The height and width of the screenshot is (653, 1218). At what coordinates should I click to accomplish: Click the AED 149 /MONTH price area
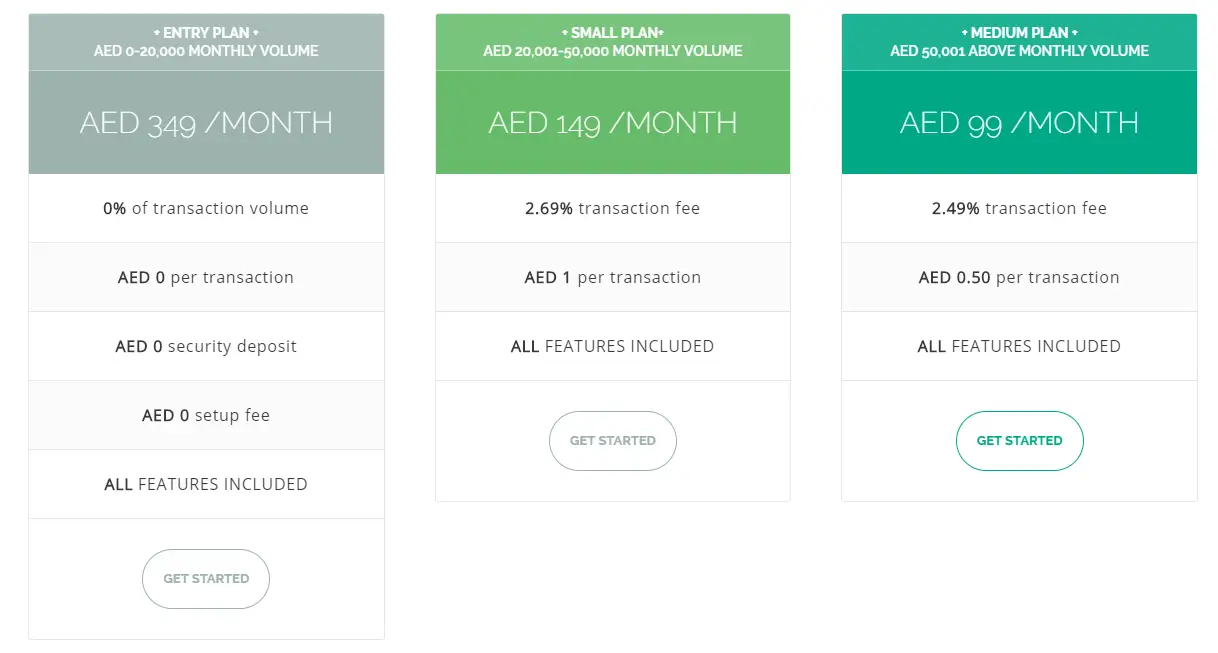(613, 122)
